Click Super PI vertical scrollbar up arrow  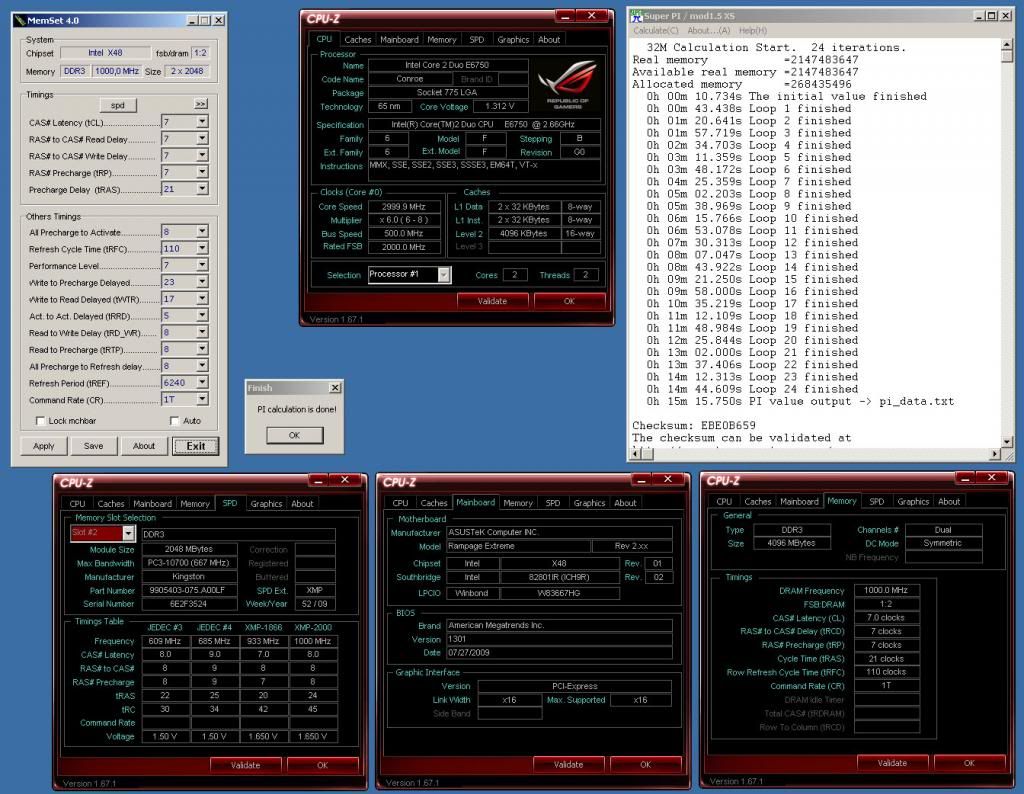[x=1007, y=44]
